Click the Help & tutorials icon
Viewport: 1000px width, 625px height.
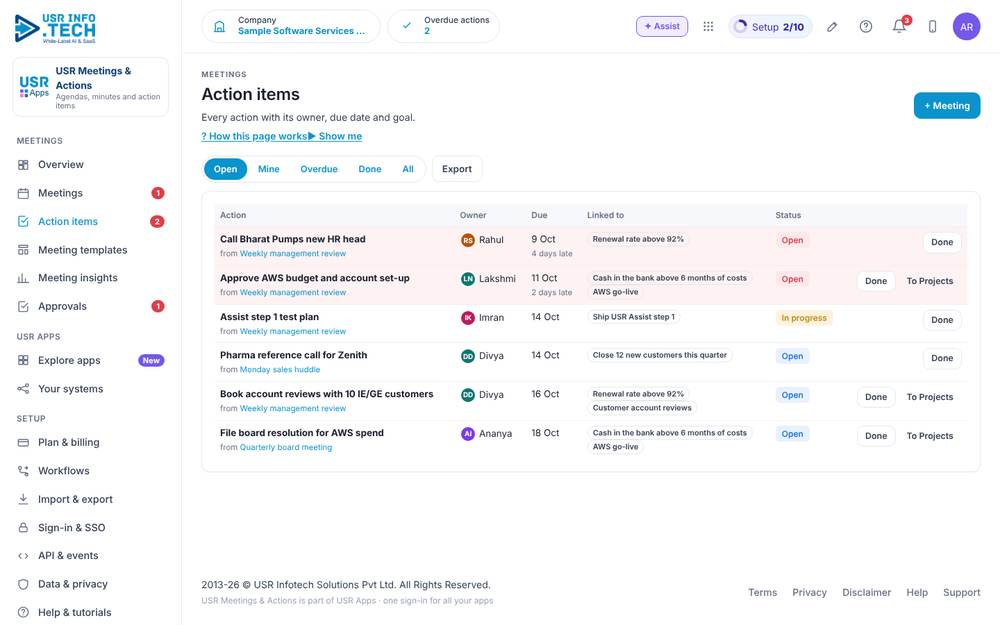pyautogui.click(x=23, y=612)
